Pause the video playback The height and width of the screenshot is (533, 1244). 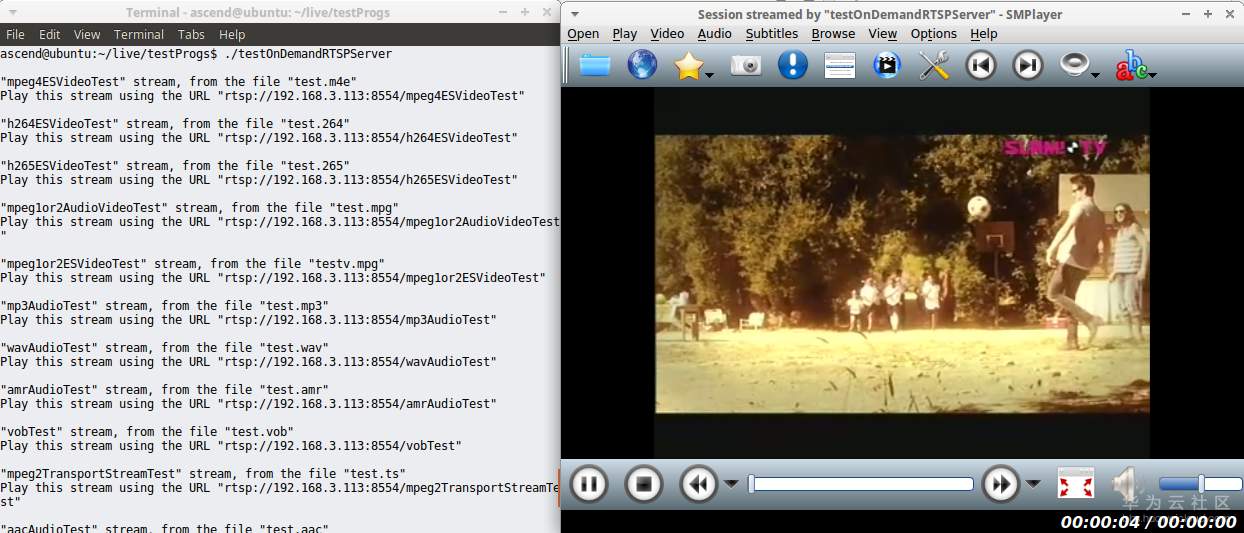coord(589,485)
